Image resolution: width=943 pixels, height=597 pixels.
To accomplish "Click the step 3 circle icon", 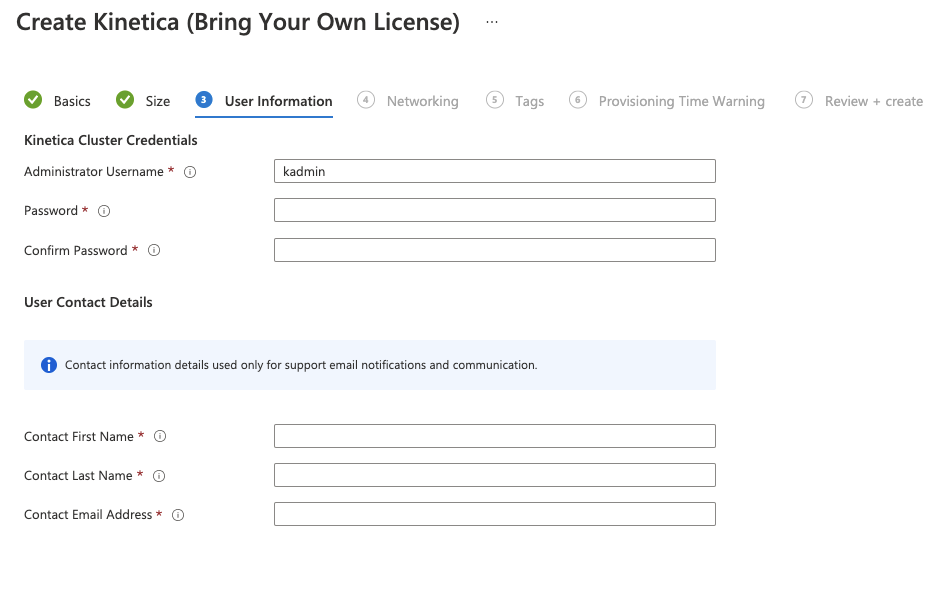I will [x=204, y=100].
